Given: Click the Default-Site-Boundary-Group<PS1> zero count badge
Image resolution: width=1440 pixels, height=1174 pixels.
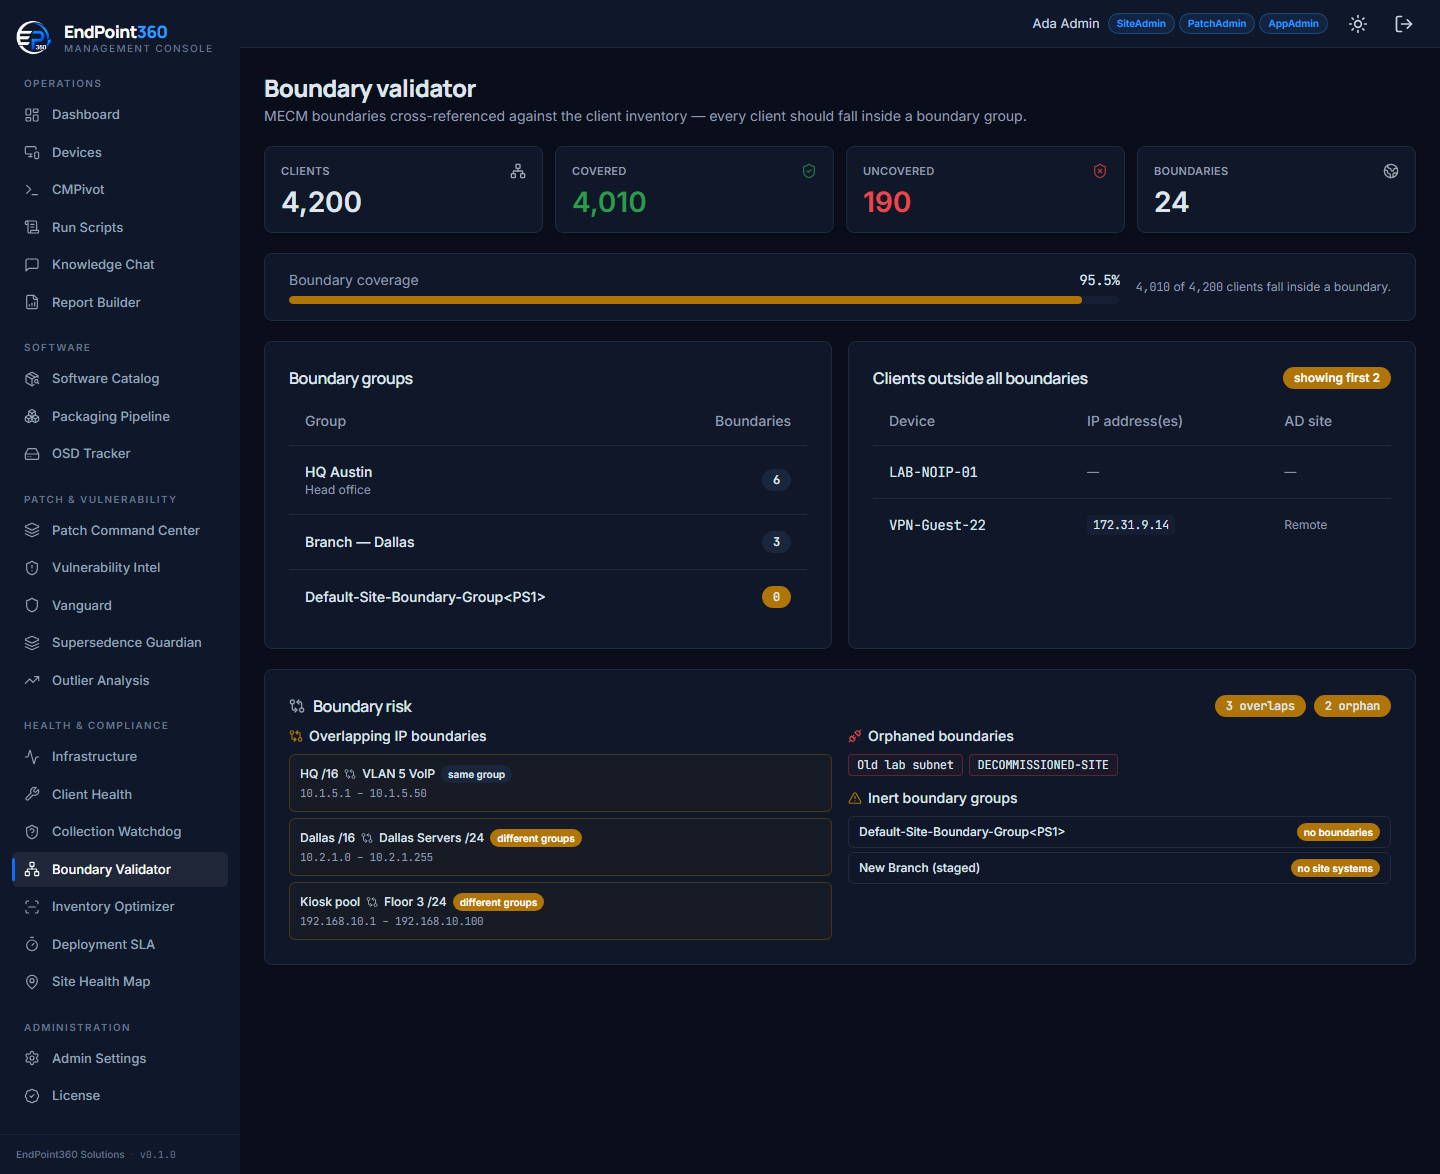Looking at the screenshot, I should pos(776,597).
